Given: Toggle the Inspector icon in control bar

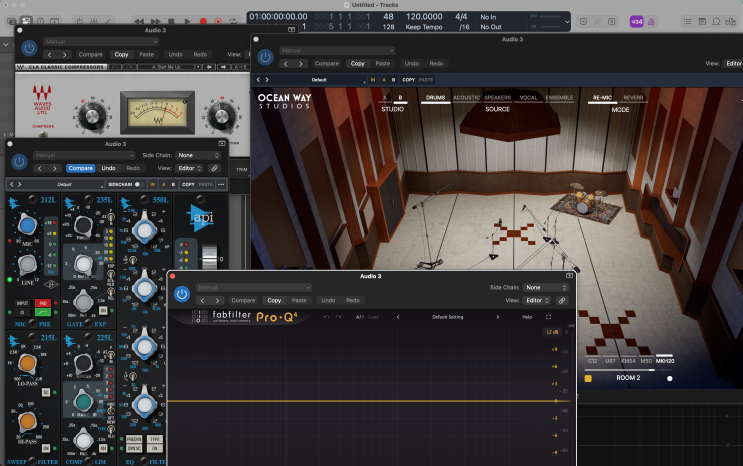Looking at the screenshot, I should click(x=26, y=21).
